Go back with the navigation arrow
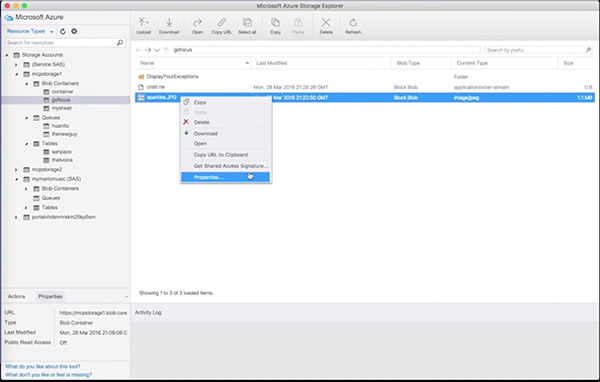This screenshot has width=600, height=382. tap(139, 50)
